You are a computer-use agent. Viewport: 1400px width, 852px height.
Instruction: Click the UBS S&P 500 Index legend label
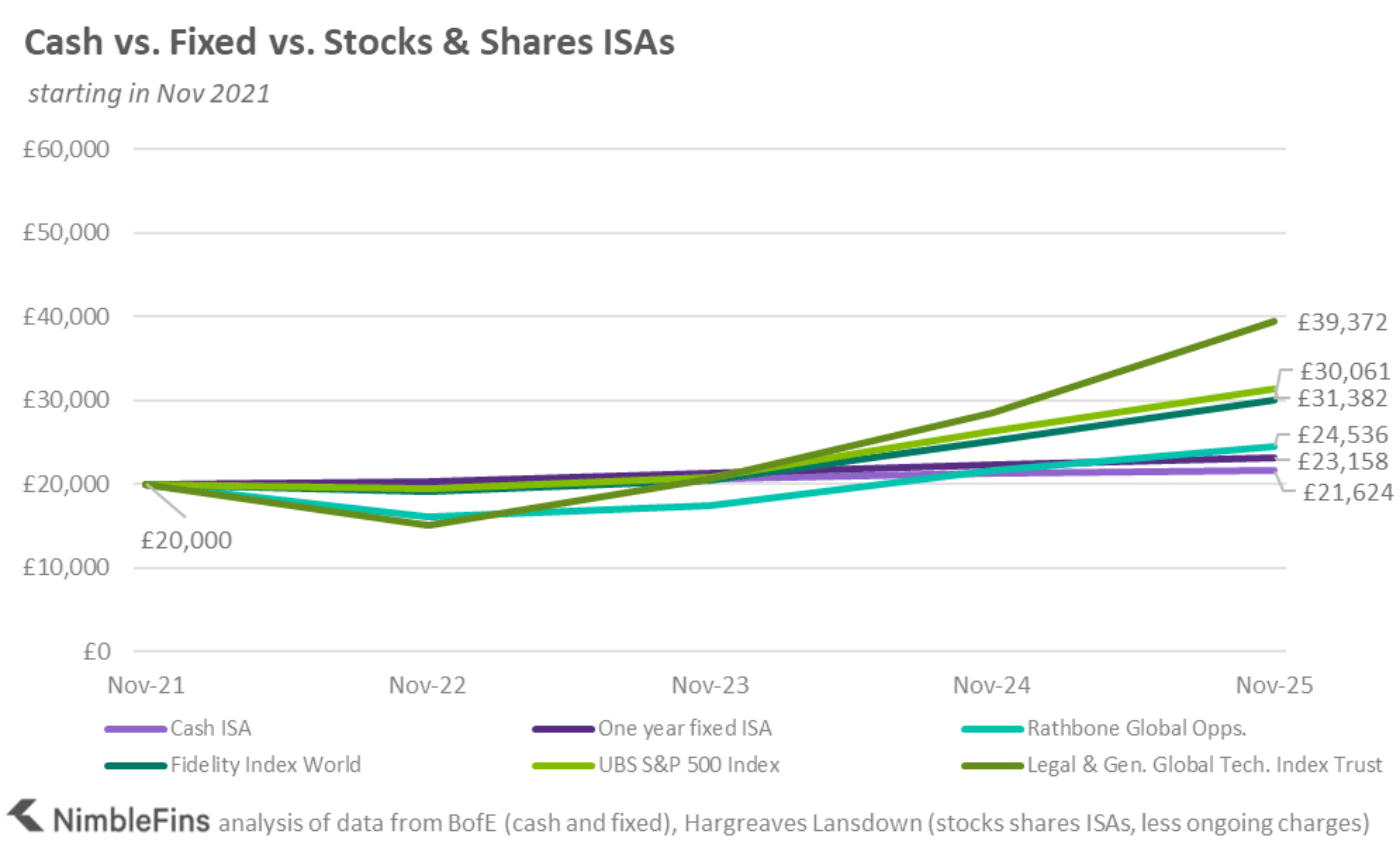tap(689, 766)
